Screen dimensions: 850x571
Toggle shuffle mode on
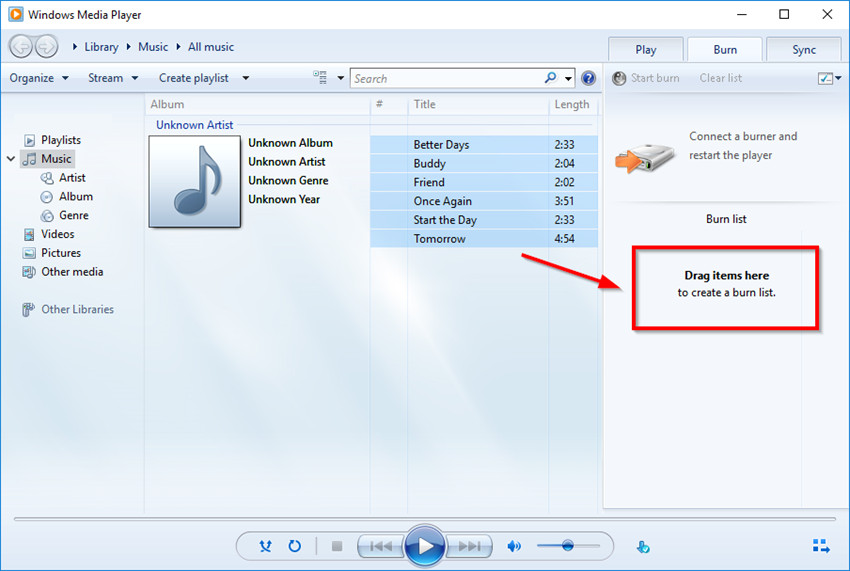click(265, 546)
